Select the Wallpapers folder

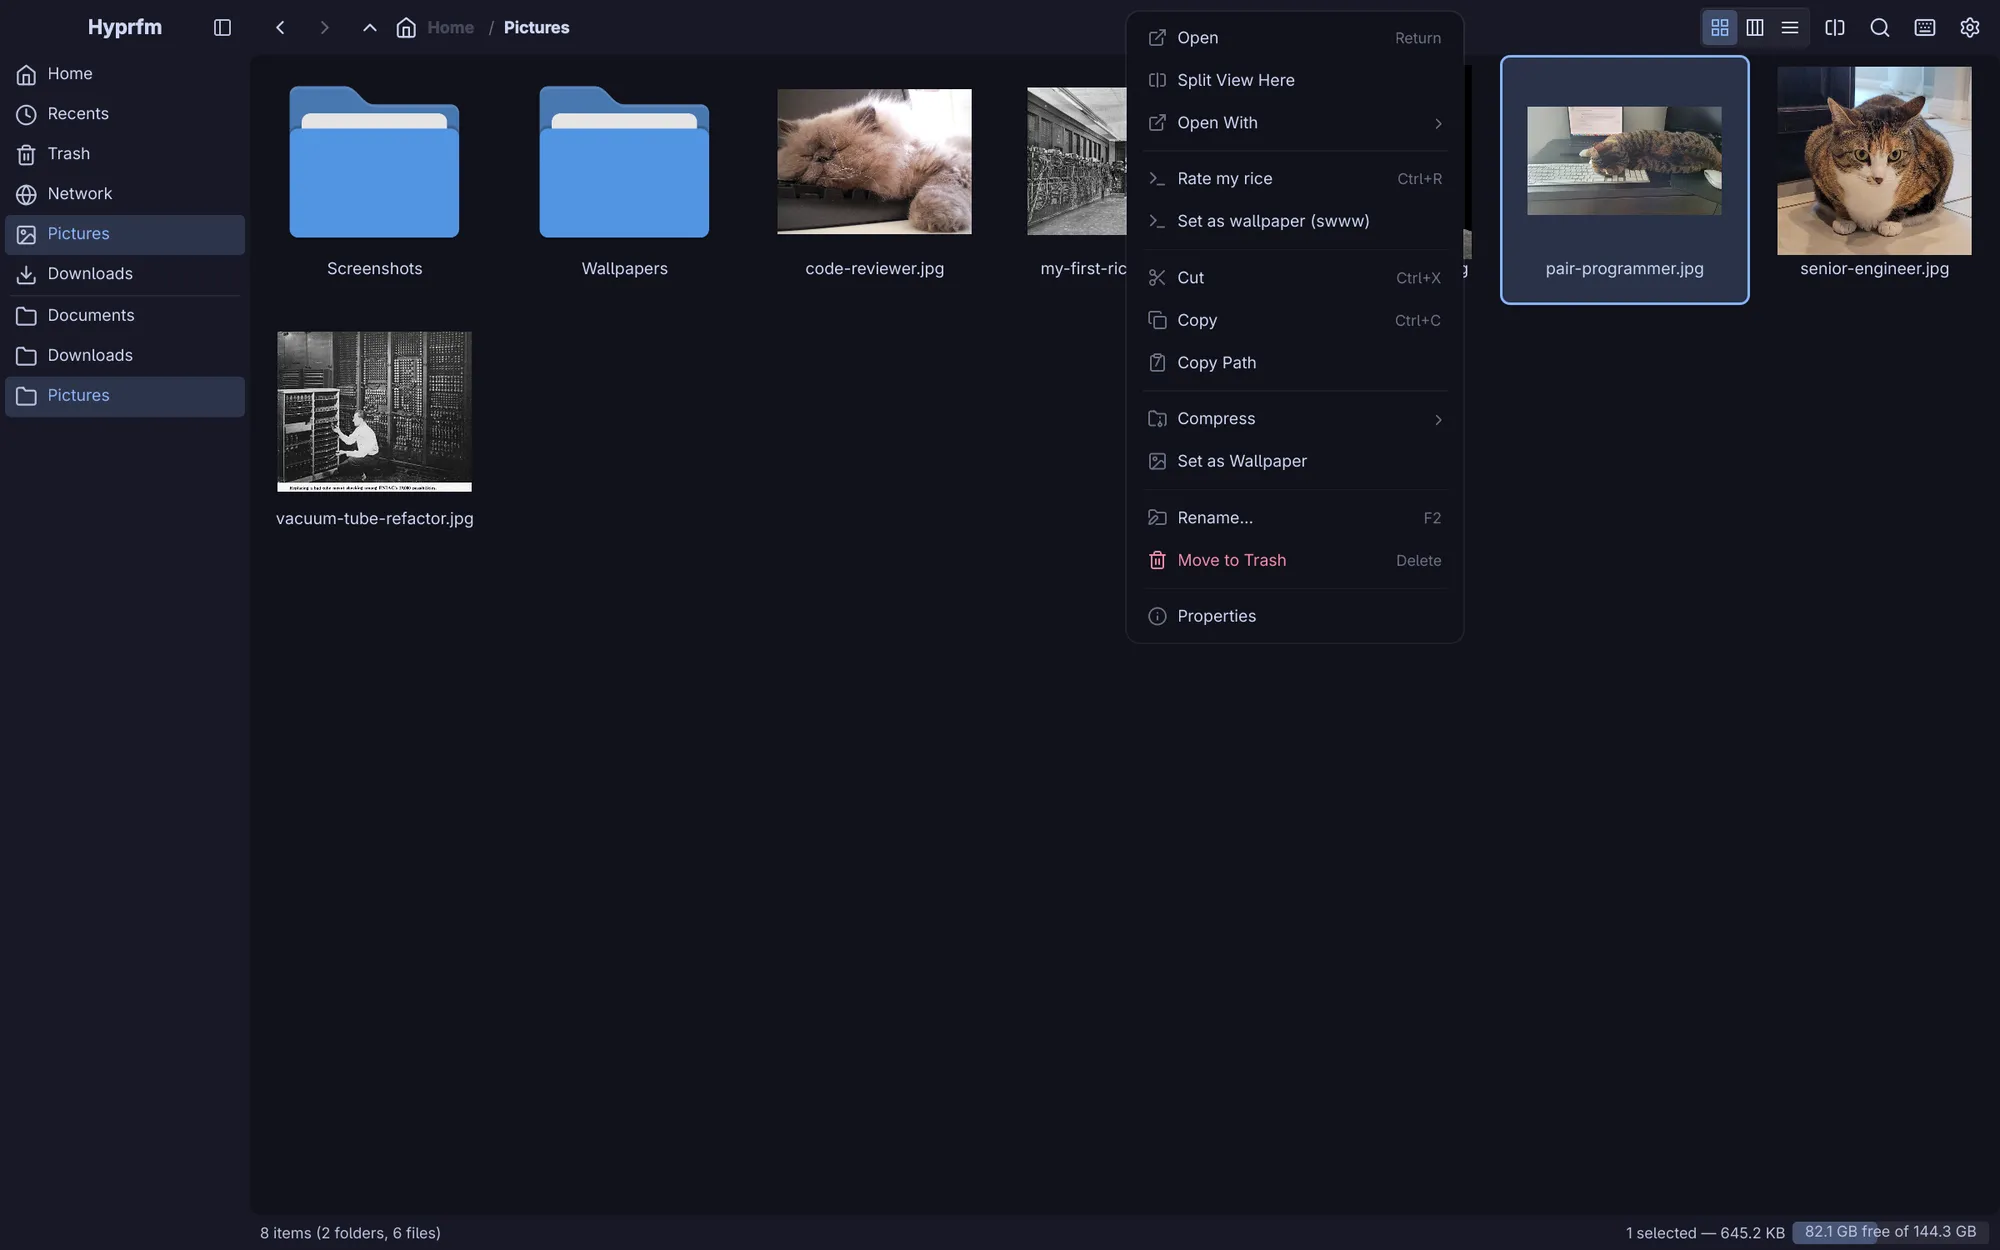point(624,180)
